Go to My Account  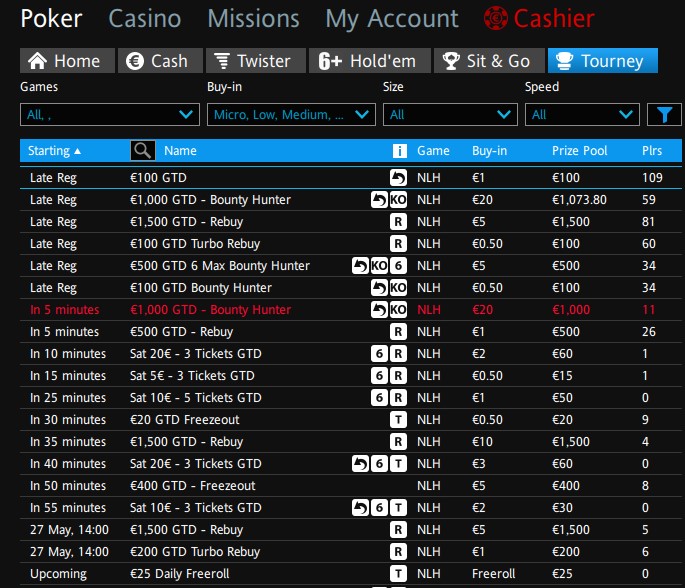[392, 19]
